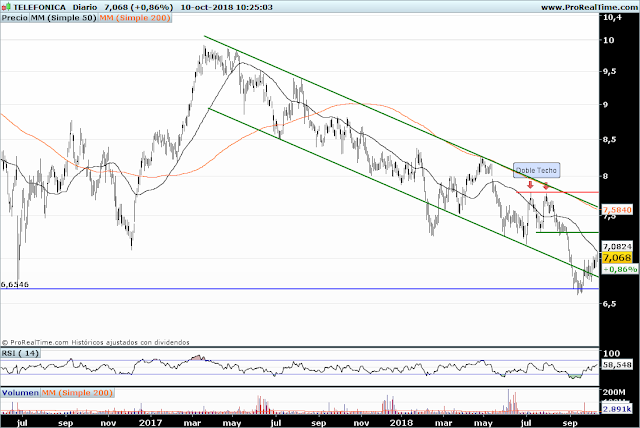Click the 200M volume scale label
The image size is (640, 428).
(x=614, y=392)
